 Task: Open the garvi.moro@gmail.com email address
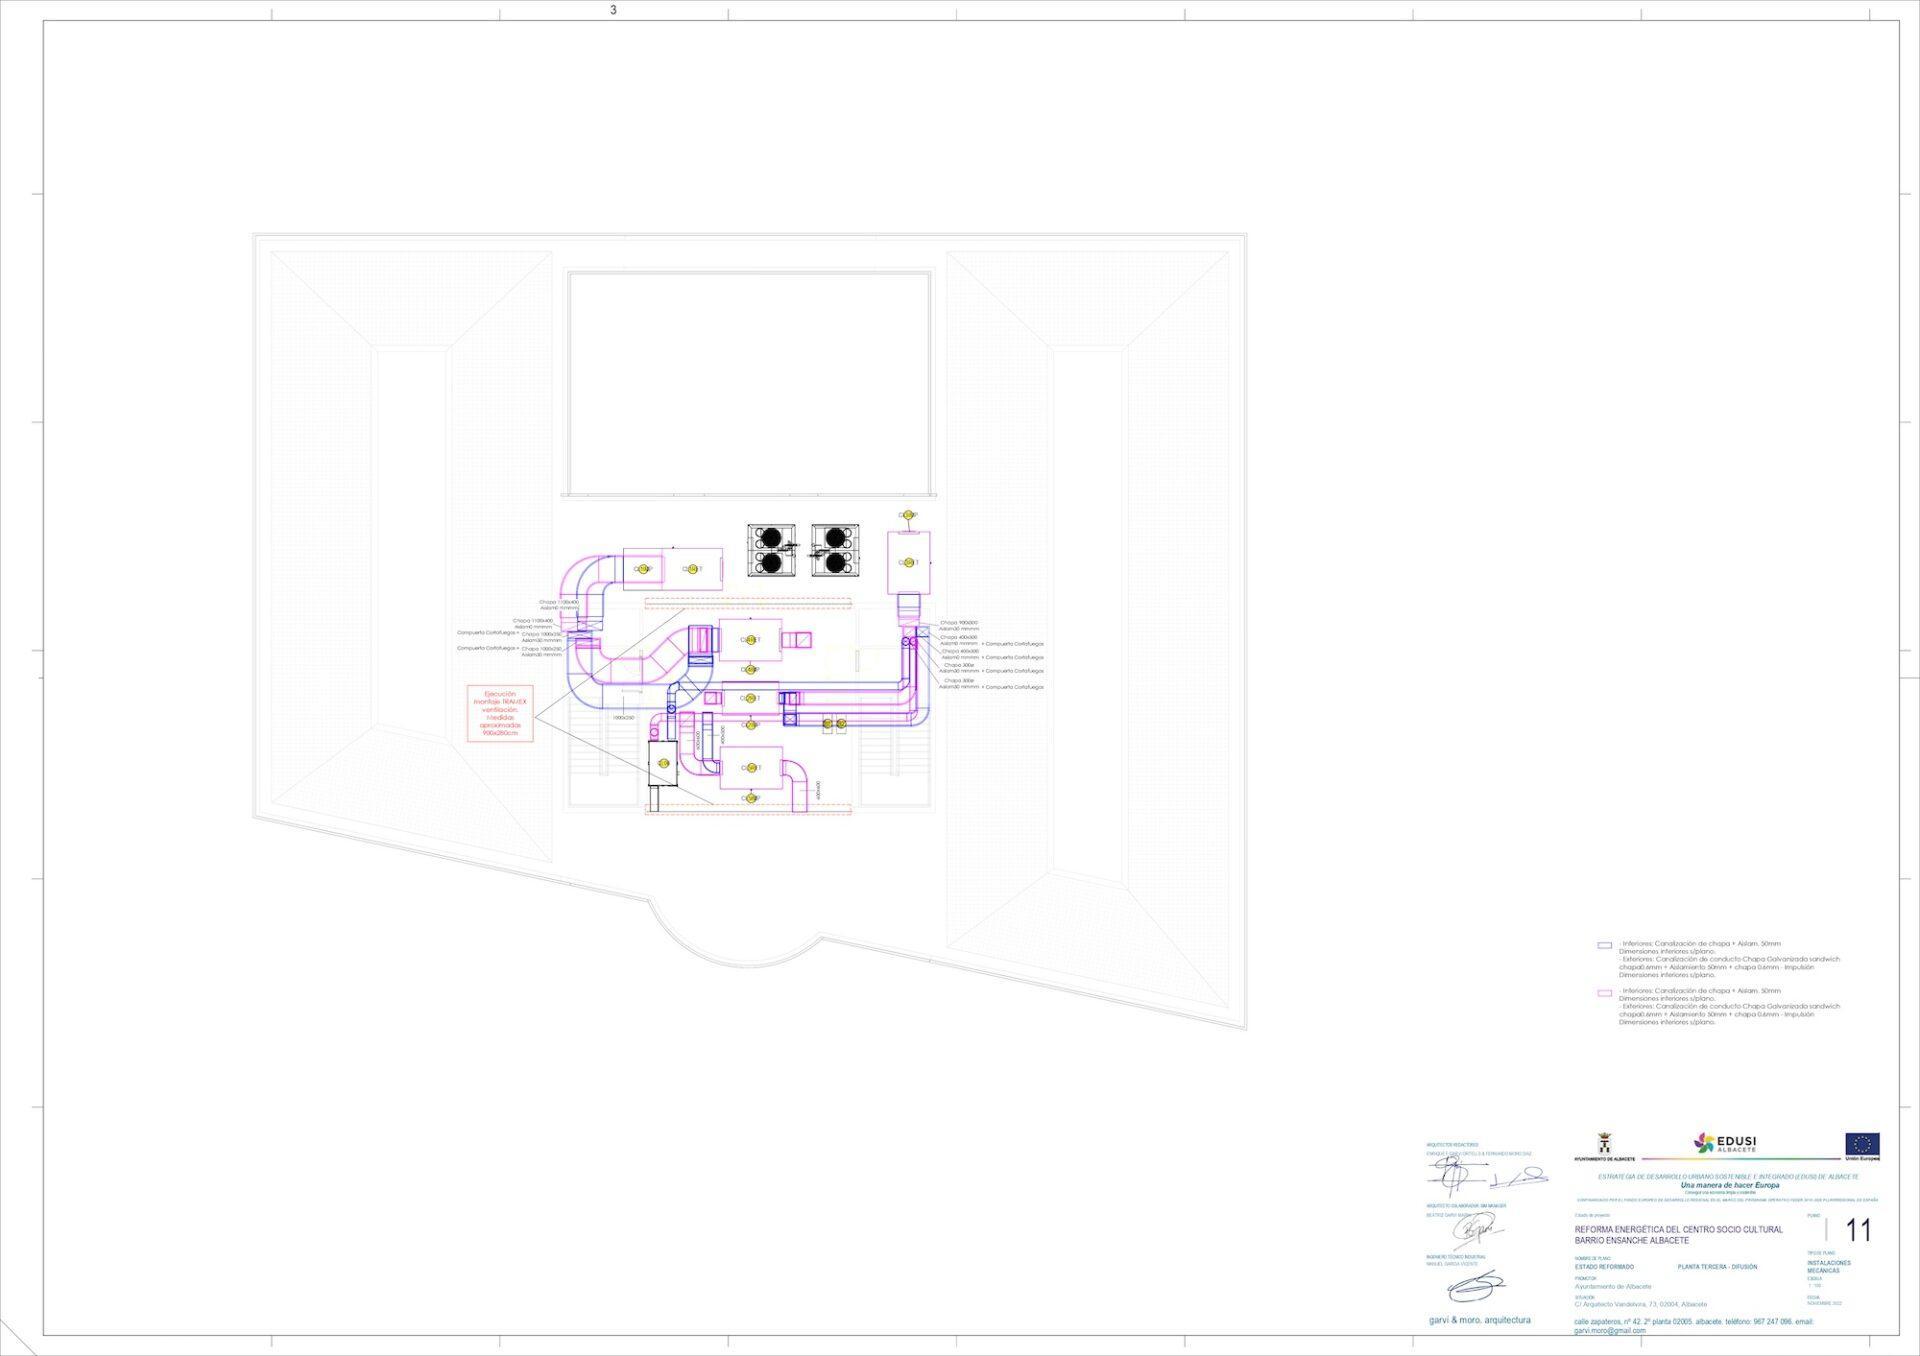point(1609,1331)
